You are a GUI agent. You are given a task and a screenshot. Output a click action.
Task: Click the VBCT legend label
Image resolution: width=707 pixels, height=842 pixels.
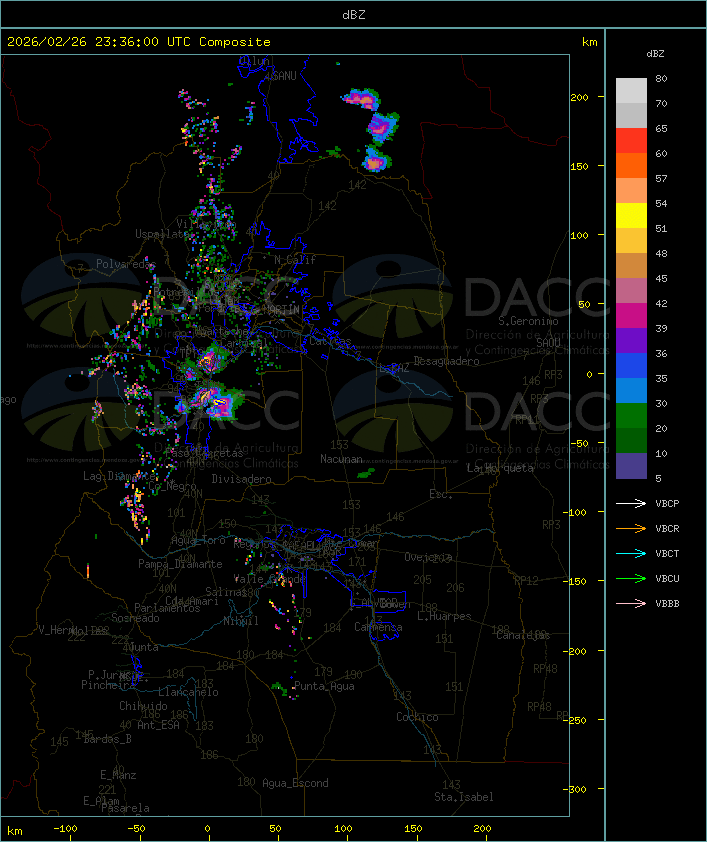coord(667,553)
